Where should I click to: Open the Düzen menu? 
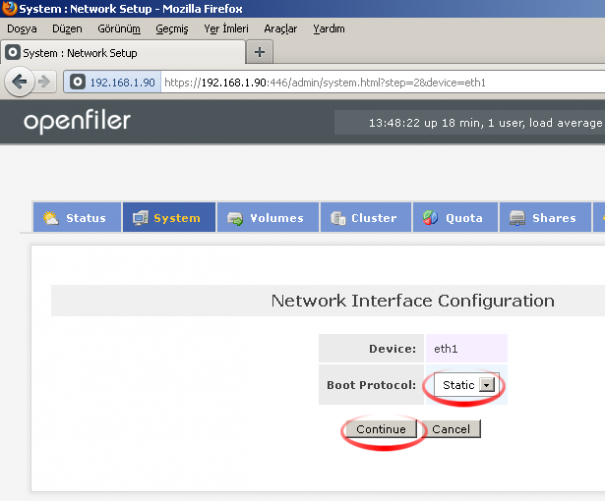coord(67,29)
